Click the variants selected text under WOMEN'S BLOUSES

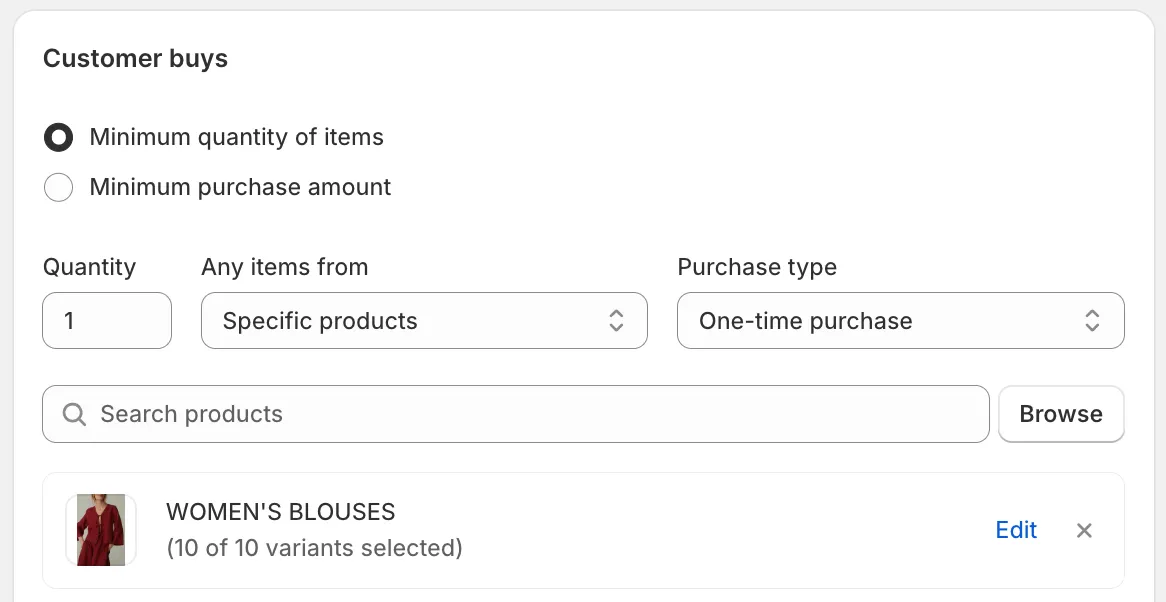(x=314, y=548)
